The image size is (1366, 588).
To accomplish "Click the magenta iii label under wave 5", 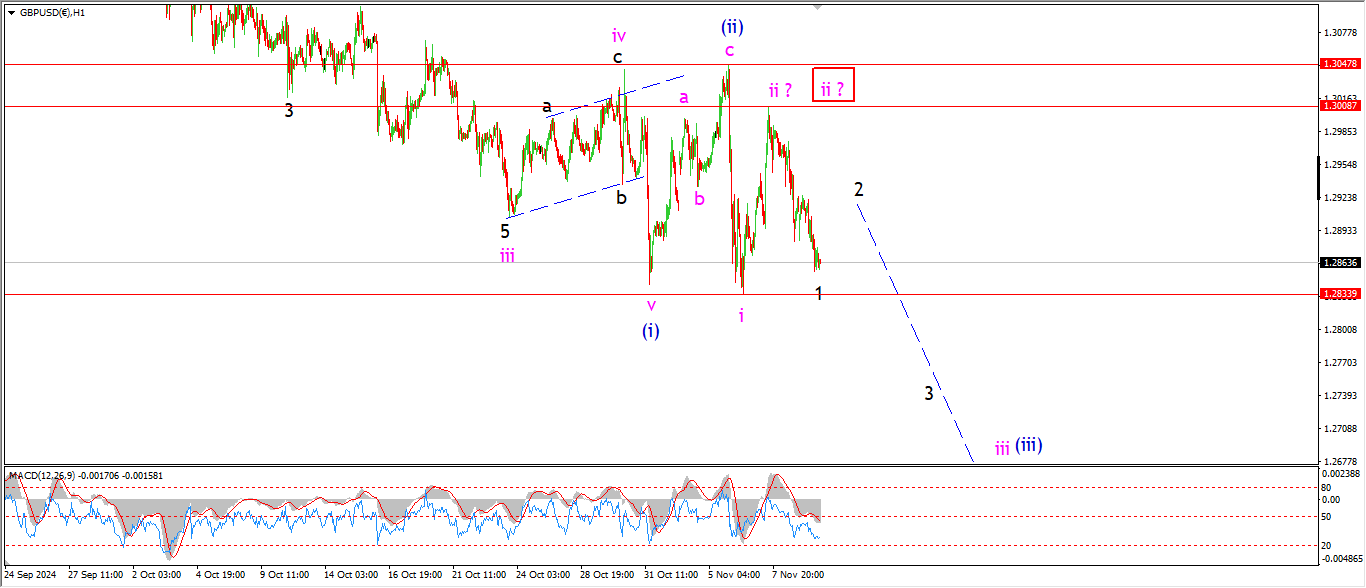I will click(x=507, y=255).
